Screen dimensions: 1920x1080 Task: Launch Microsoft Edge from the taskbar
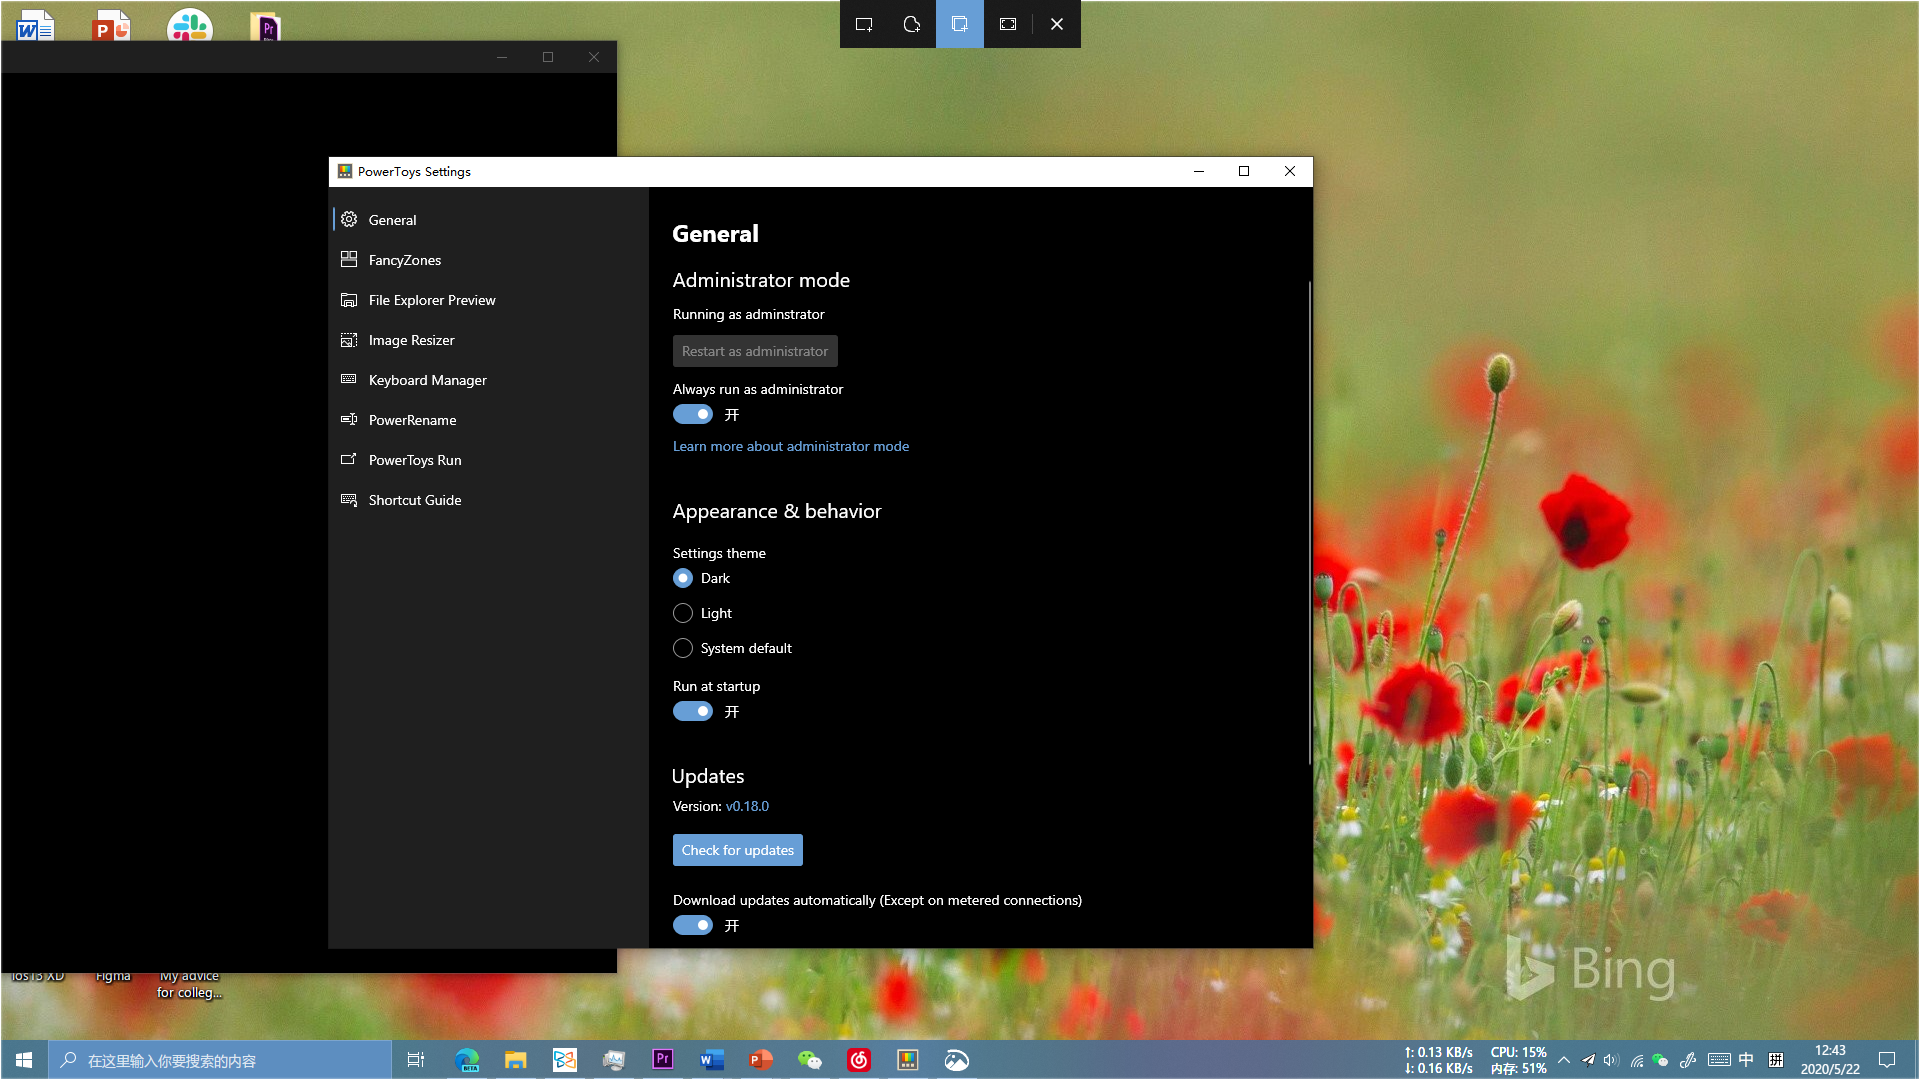coord(467,1059)
